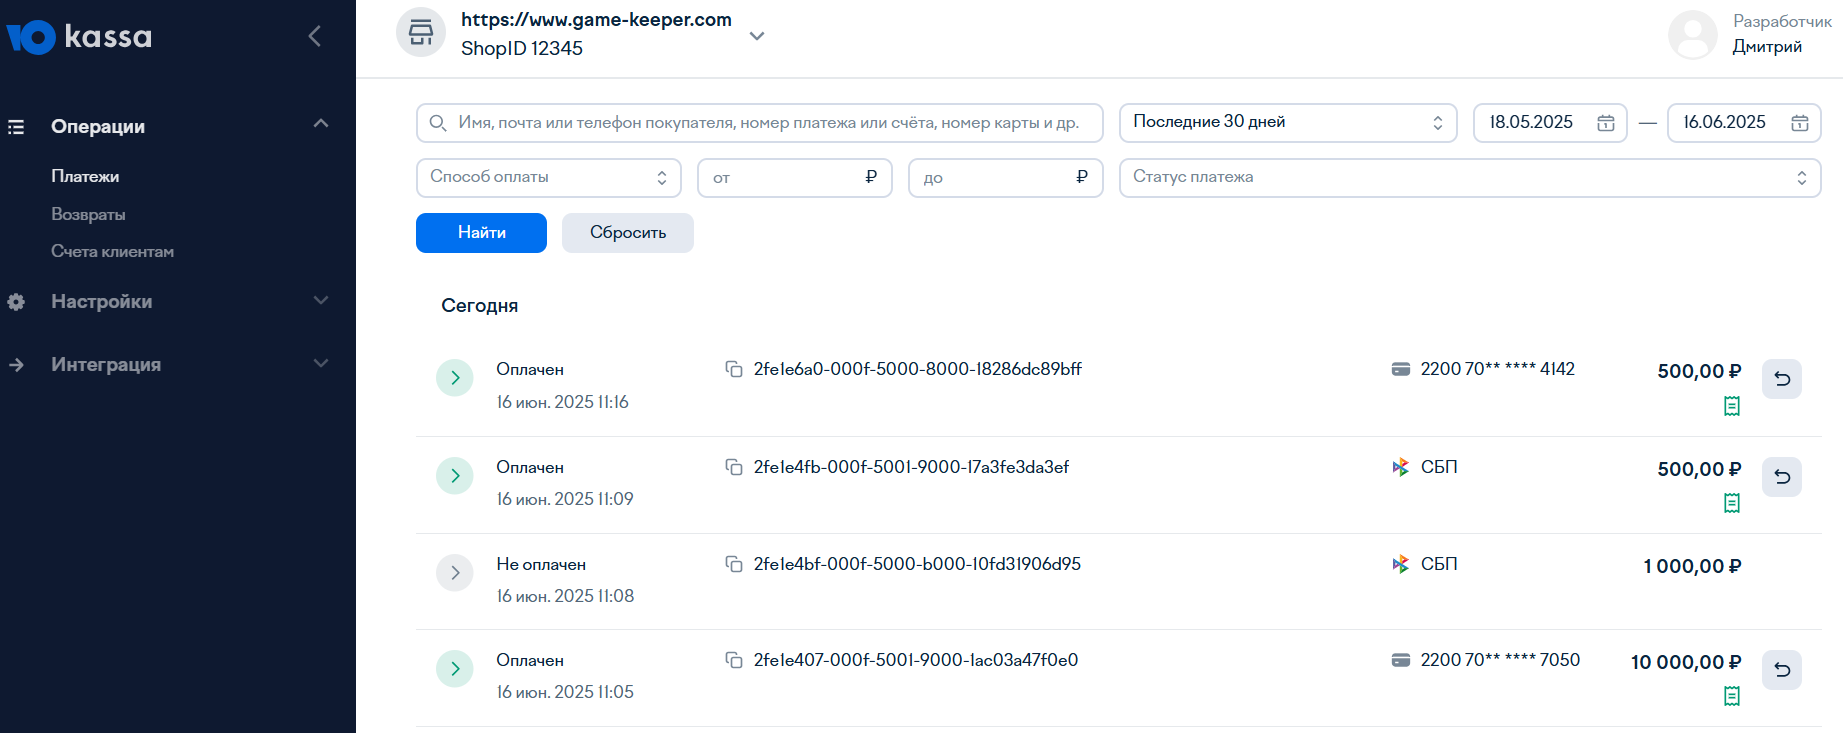Select the Настройки menu section
The image size is (1843, 733).
[x=101, y=301]
